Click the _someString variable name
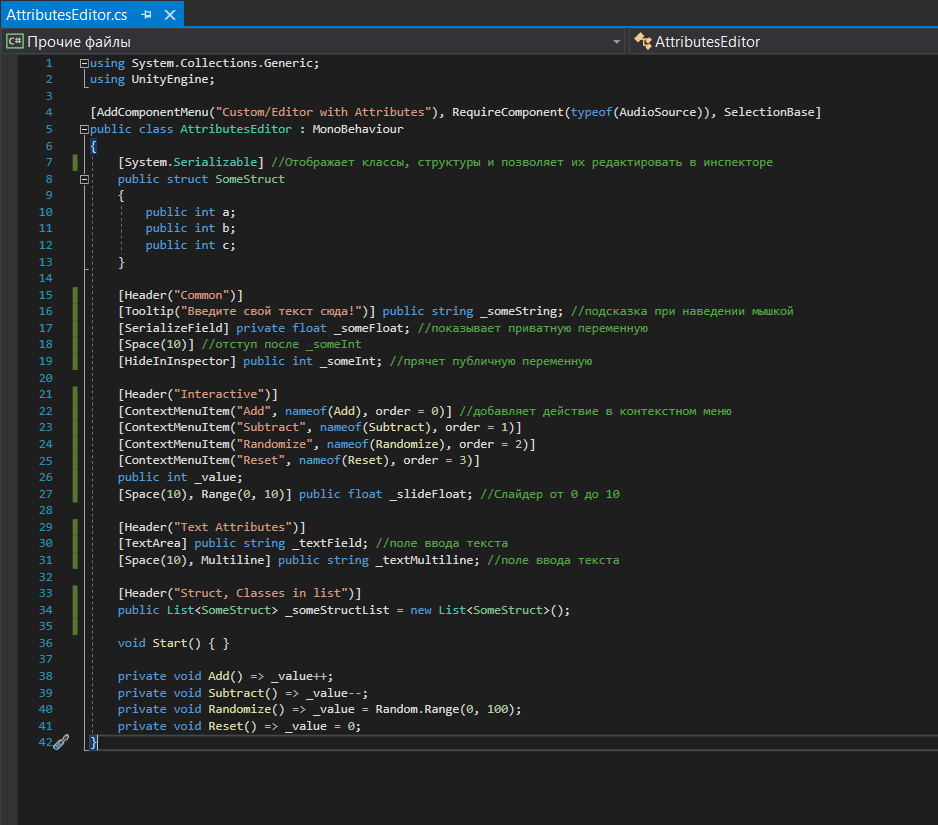Screen dimensions: 938x825 (x=521, y=311)
